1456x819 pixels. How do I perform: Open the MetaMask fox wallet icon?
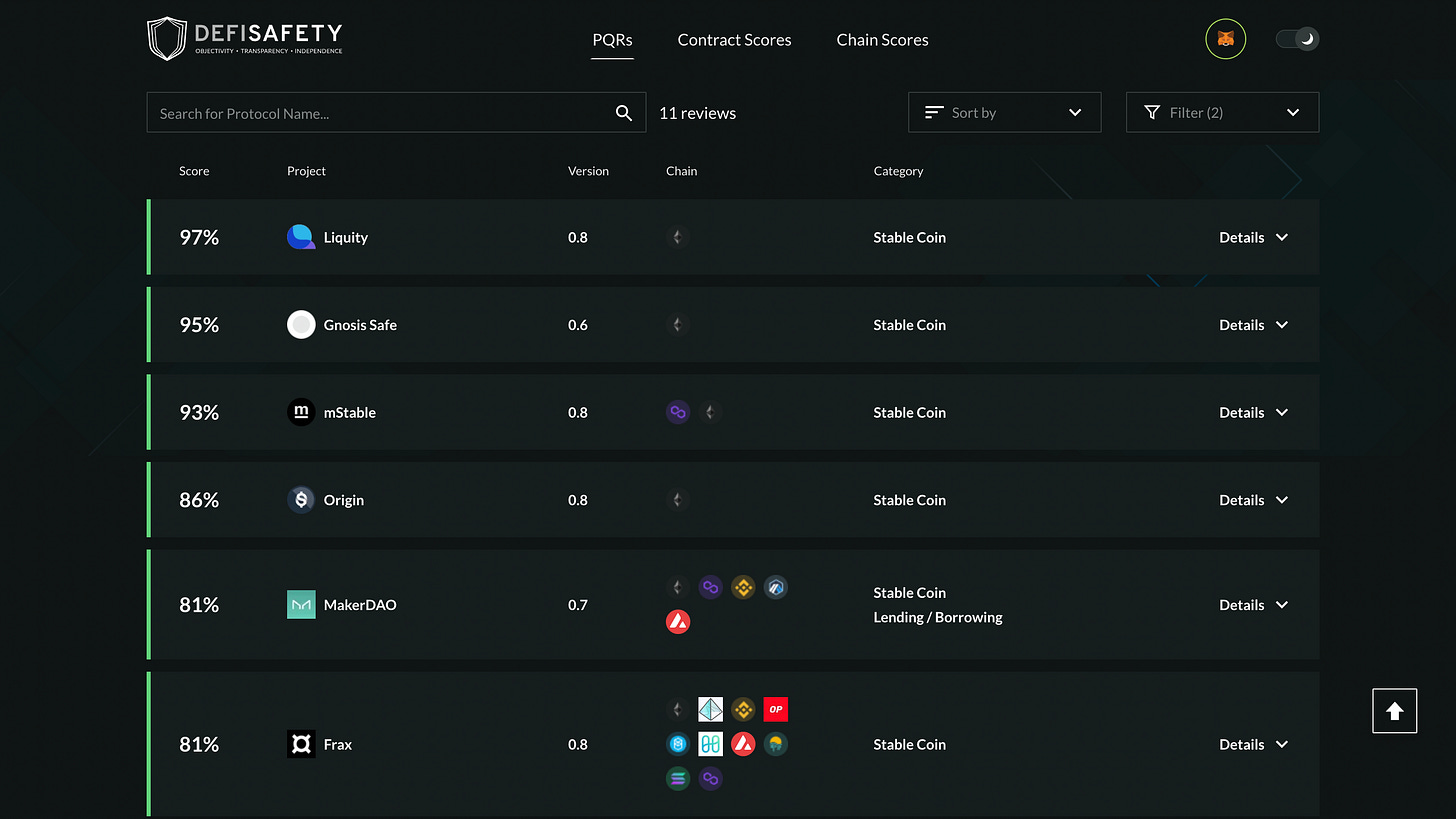pyautogui.click(x=1225, y=39)
